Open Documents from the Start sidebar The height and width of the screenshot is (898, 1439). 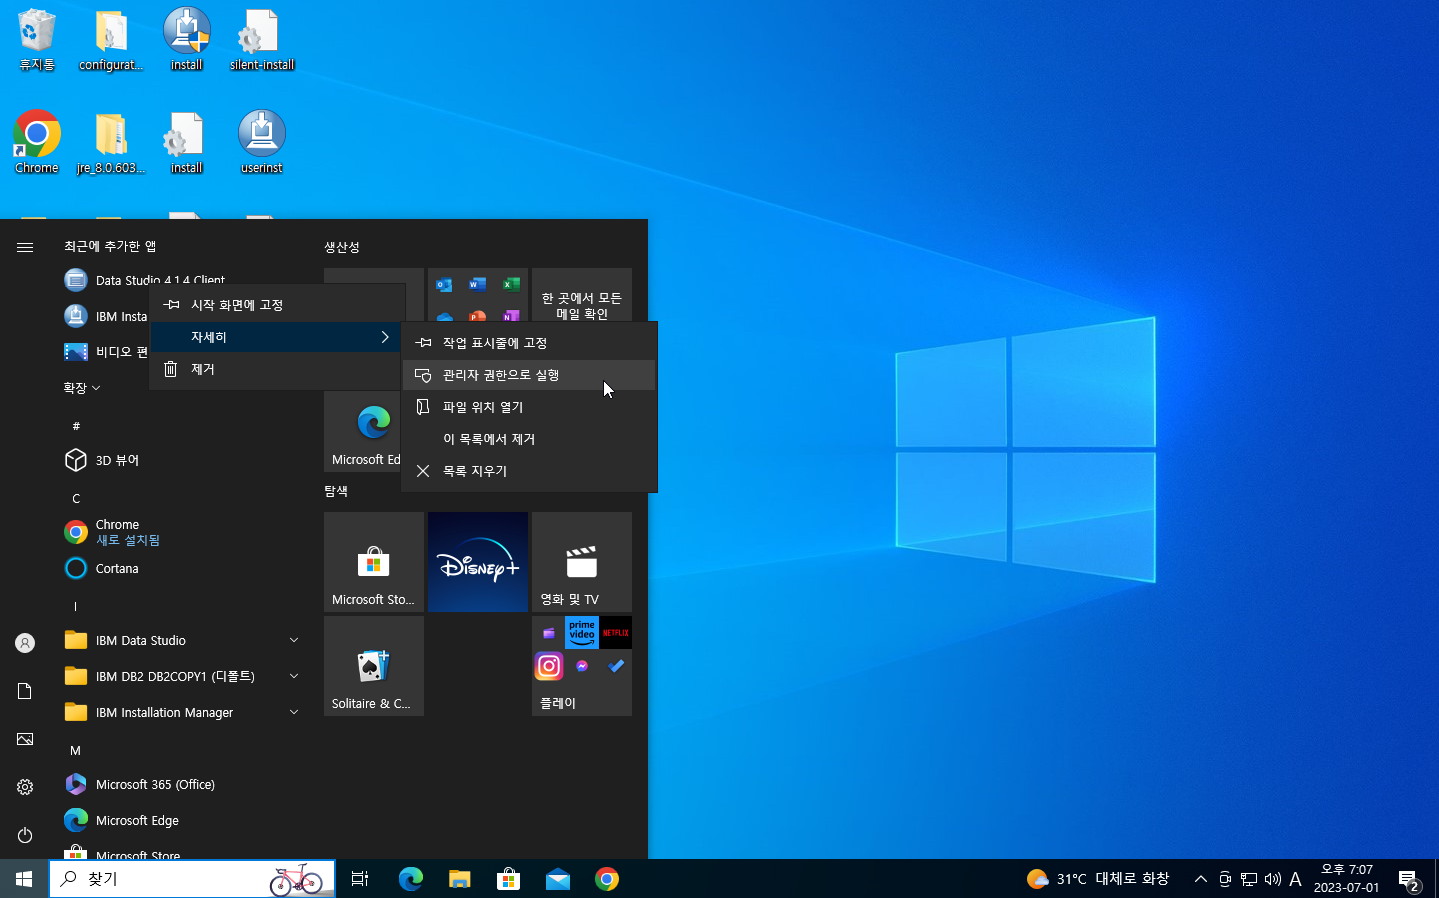[25, 691]
